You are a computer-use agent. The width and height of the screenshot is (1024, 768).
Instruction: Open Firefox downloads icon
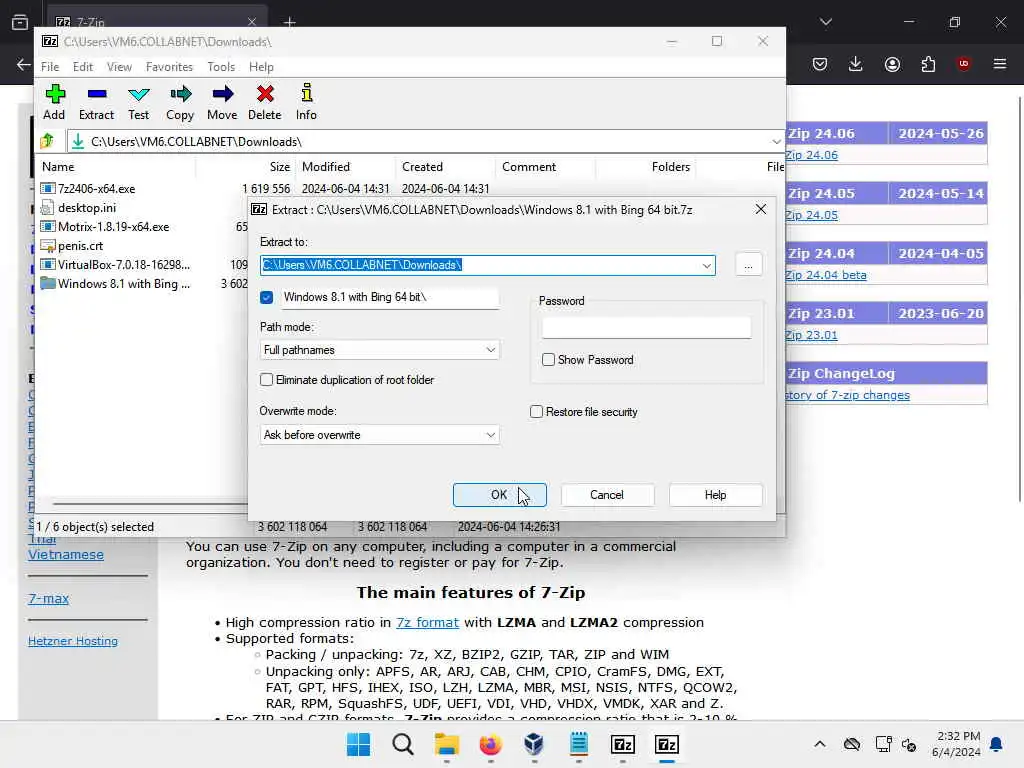[856, 64]
